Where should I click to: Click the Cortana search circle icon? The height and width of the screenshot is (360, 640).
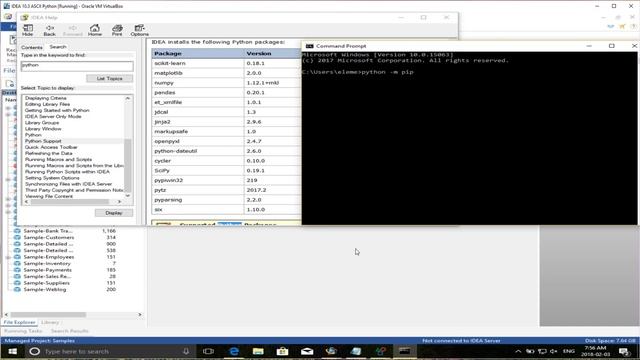point(34,351)
